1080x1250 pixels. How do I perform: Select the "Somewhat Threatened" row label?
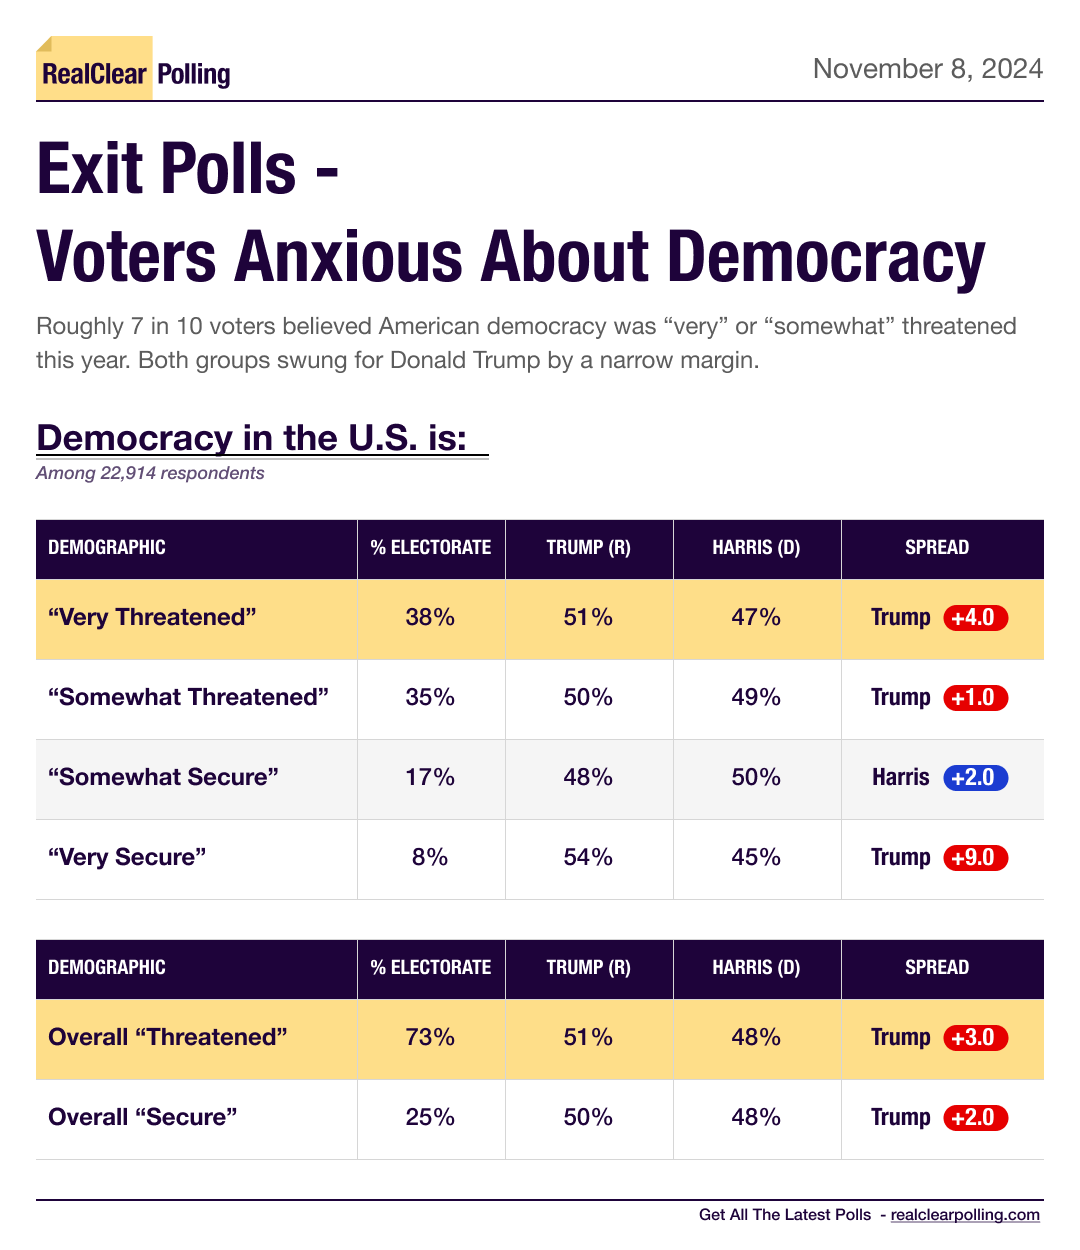coord(188,697)
